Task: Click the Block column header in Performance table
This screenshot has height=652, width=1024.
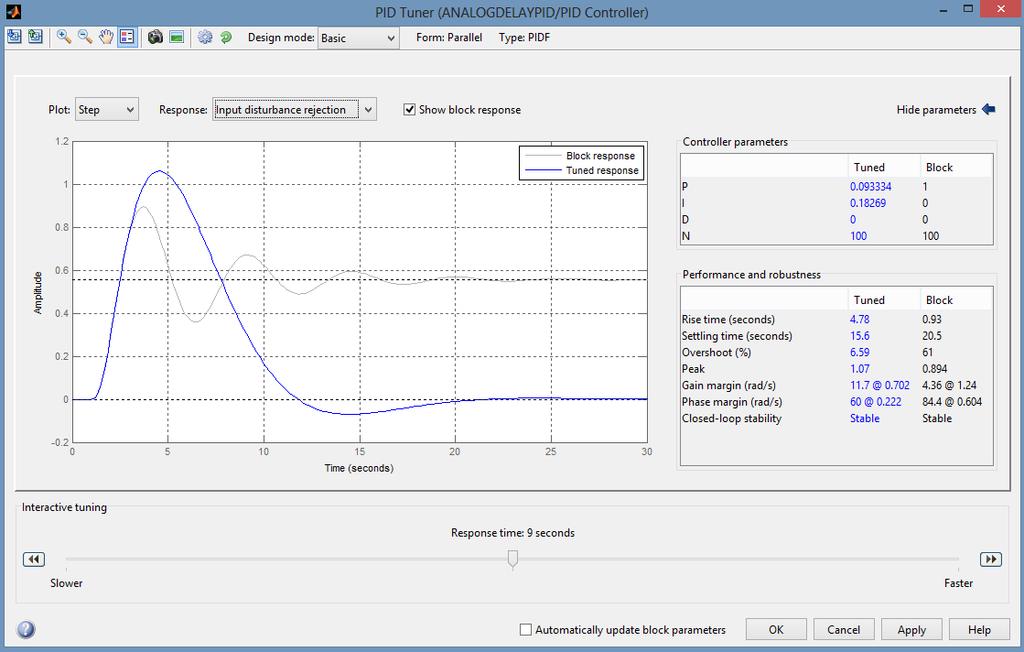Action: pyautogui.click(x=939, y=300)
